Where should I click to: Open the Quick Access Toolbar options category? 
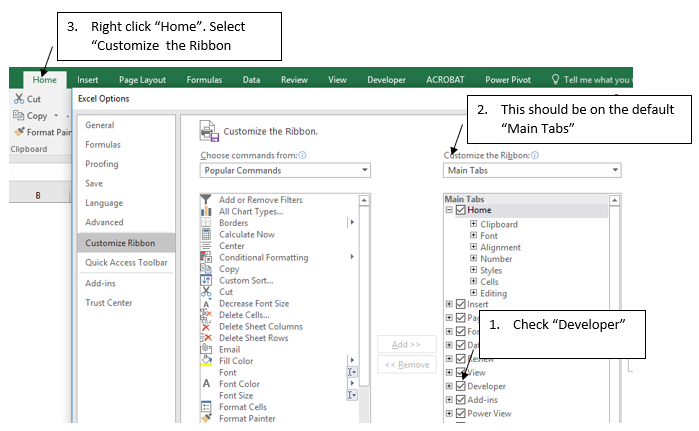click(126, 263)
